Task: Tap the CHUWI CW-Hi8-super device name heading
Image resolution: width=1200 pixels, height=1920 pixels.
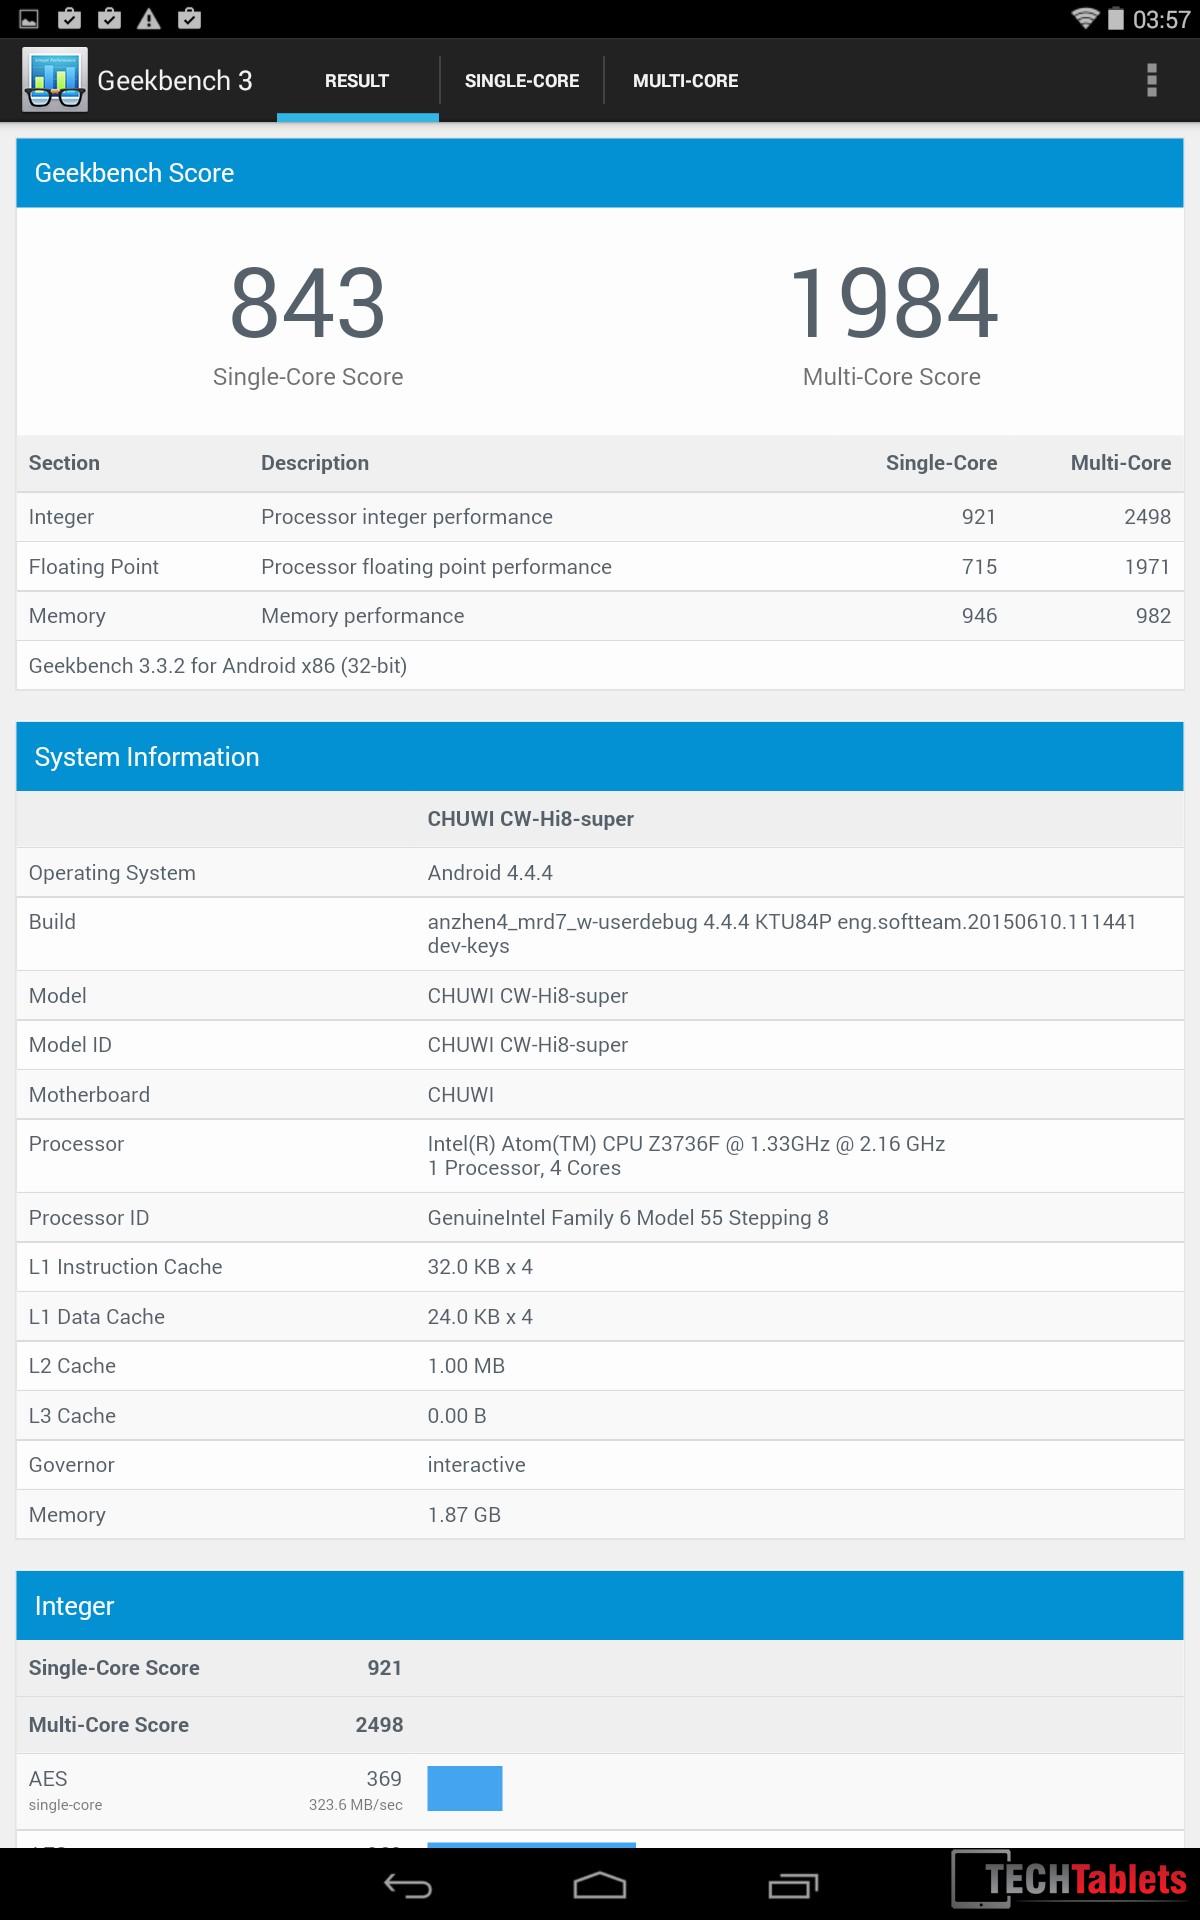Action: pos(531,819)
